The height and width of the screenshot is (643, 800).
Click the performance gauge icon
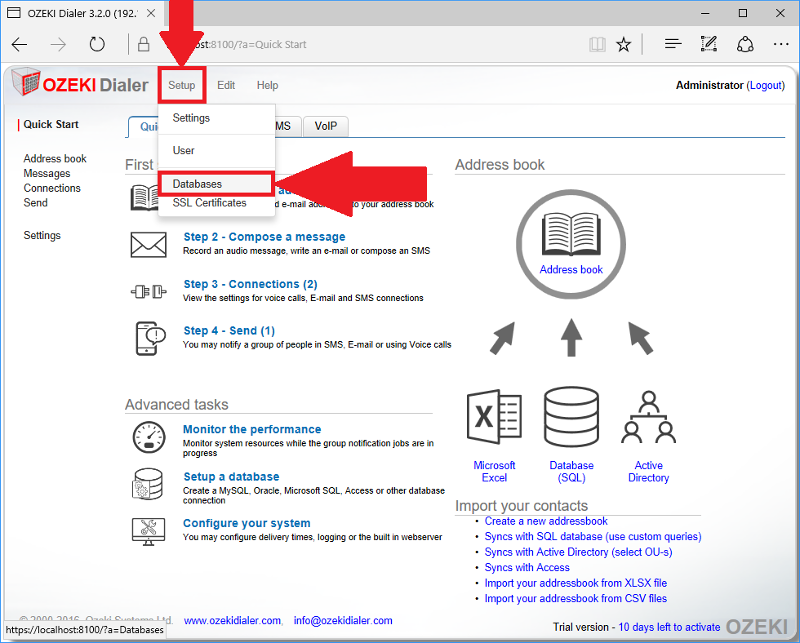coord(148,437)
